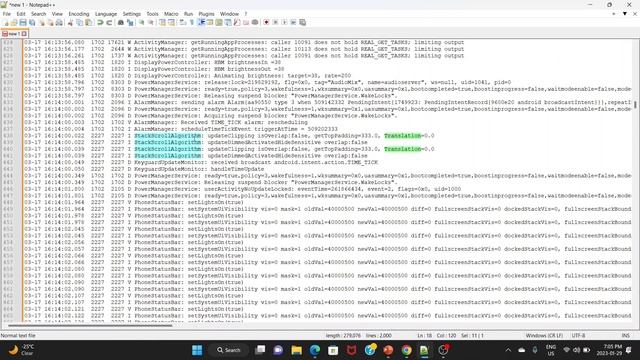This screenshot has height=360, width=640.
Task: Cut selection with the scissors icon
Action: [70, 22]
